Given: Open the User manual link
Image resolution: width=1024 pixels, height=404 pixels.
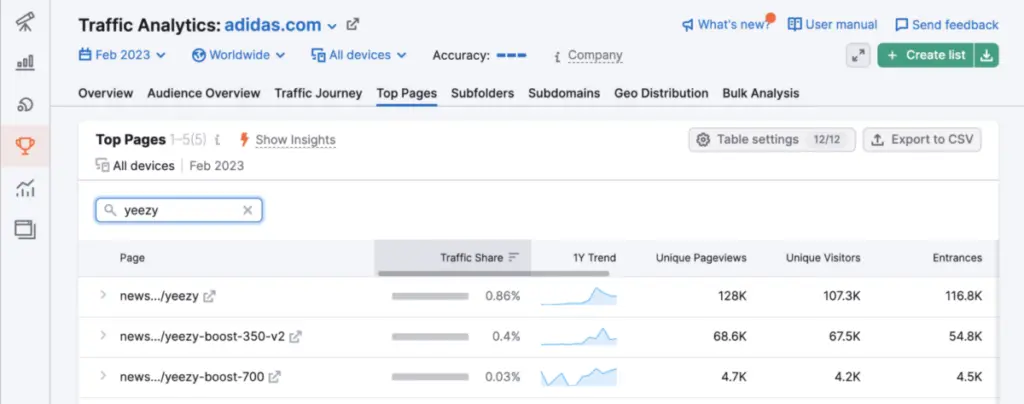Looking at the screenshot, I should tap(832, 25).
